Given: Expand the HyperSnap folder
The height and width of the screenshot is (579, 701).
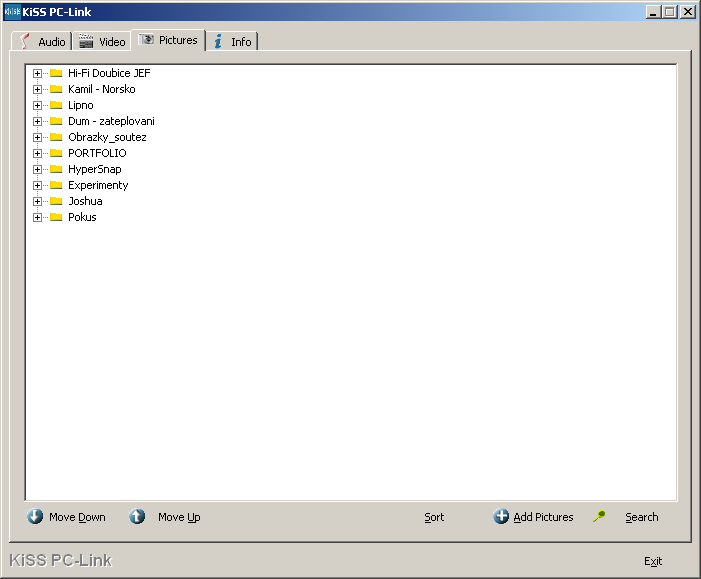Looking at the screenshot, I should [38, 169].
